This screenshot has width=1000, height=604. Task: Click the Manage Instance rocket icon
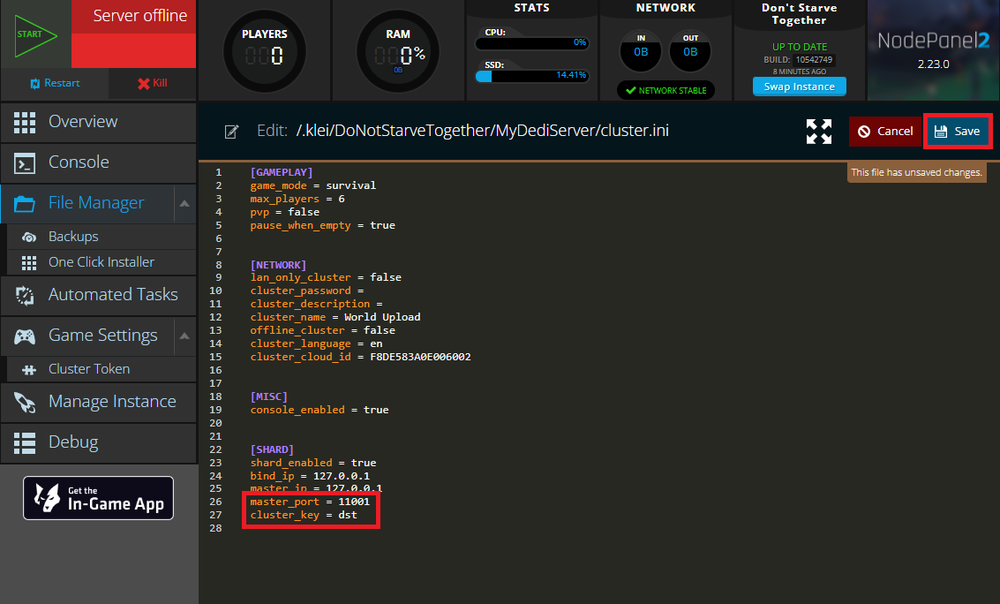[25, 402]
